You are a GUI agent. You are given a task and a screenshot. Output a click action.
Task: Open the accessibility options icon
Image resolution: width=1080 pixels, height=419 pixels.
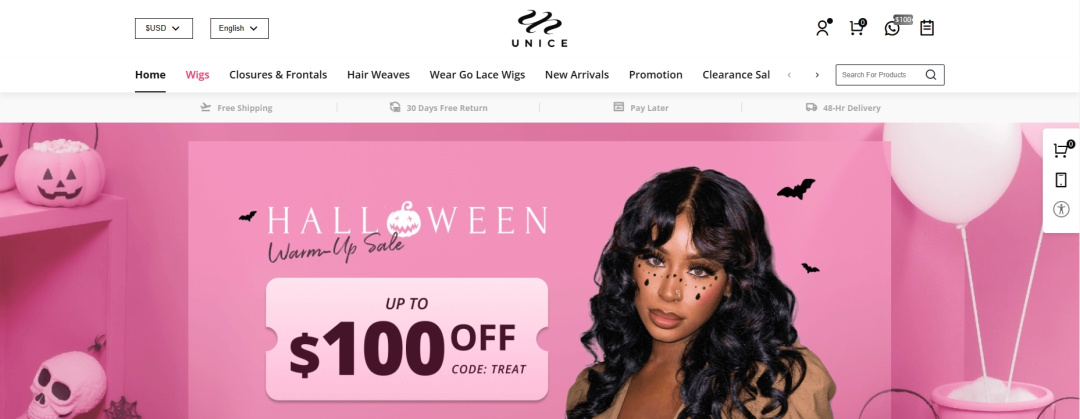1061,210
